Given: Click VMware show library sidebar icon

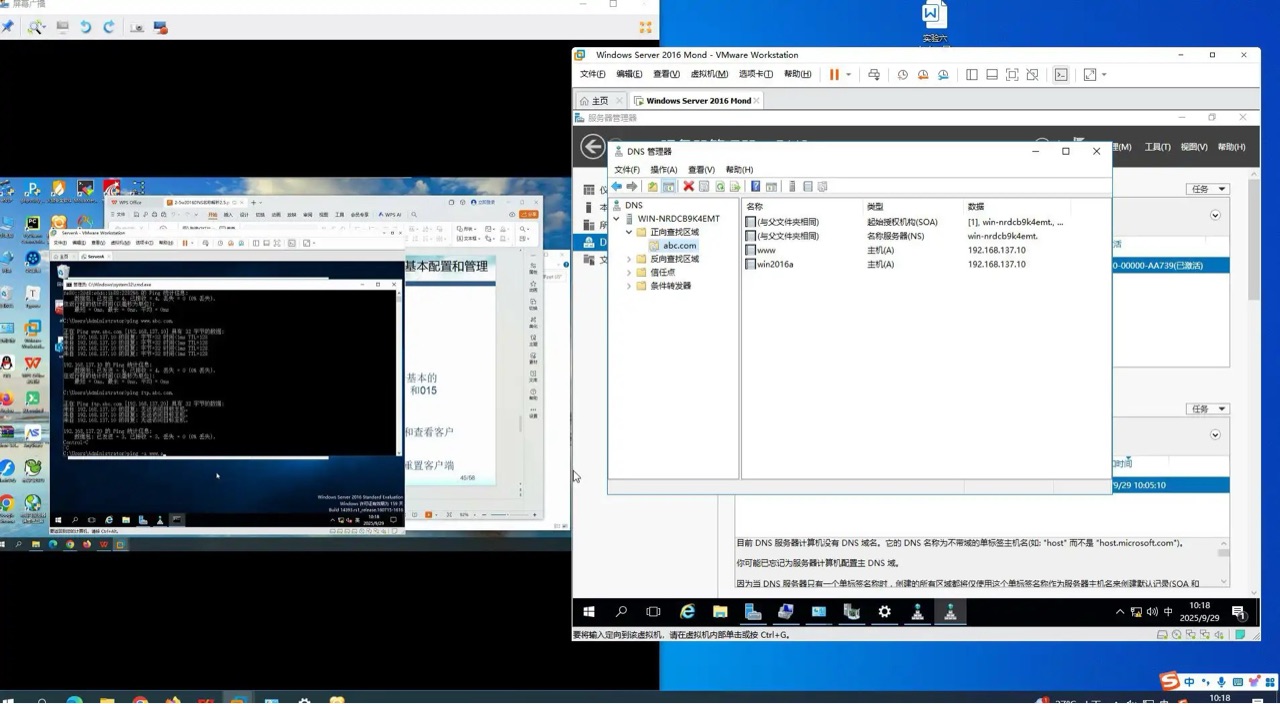Looking at the screenshot, I should coord(971,75).
